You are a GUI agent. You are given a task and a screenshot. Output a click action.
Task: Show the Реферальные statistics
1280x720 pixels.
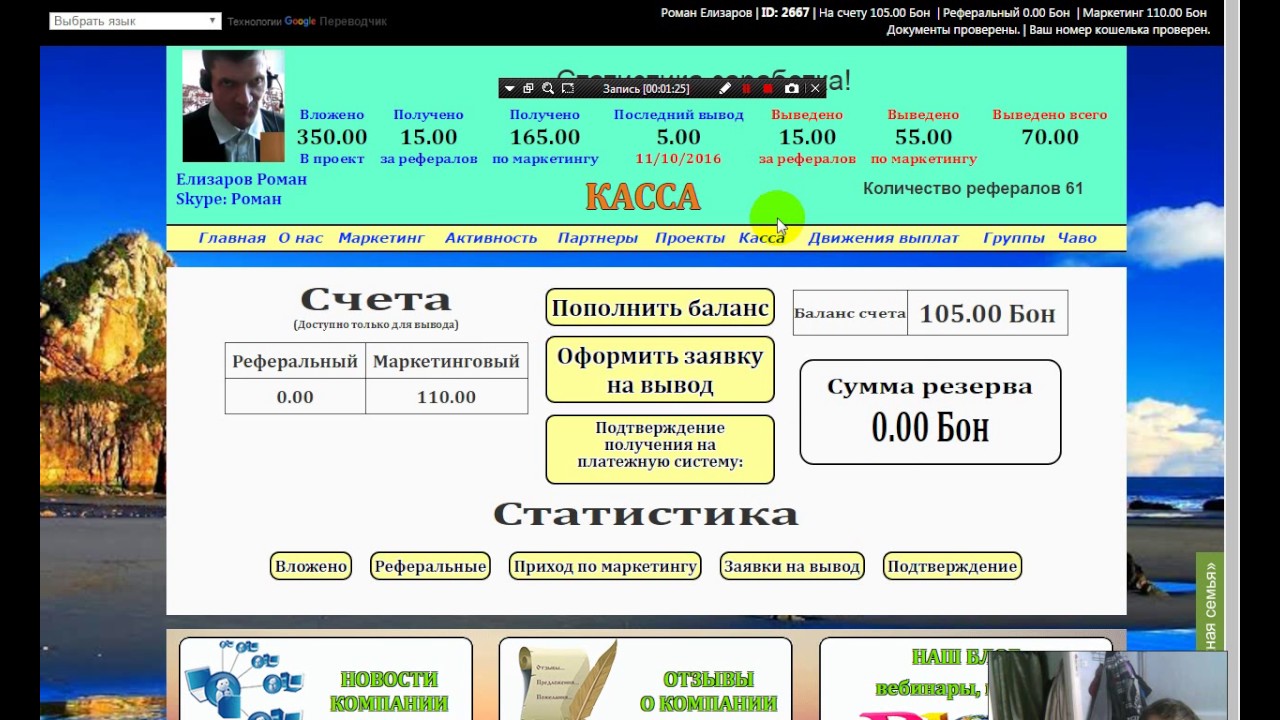point(430,566)
